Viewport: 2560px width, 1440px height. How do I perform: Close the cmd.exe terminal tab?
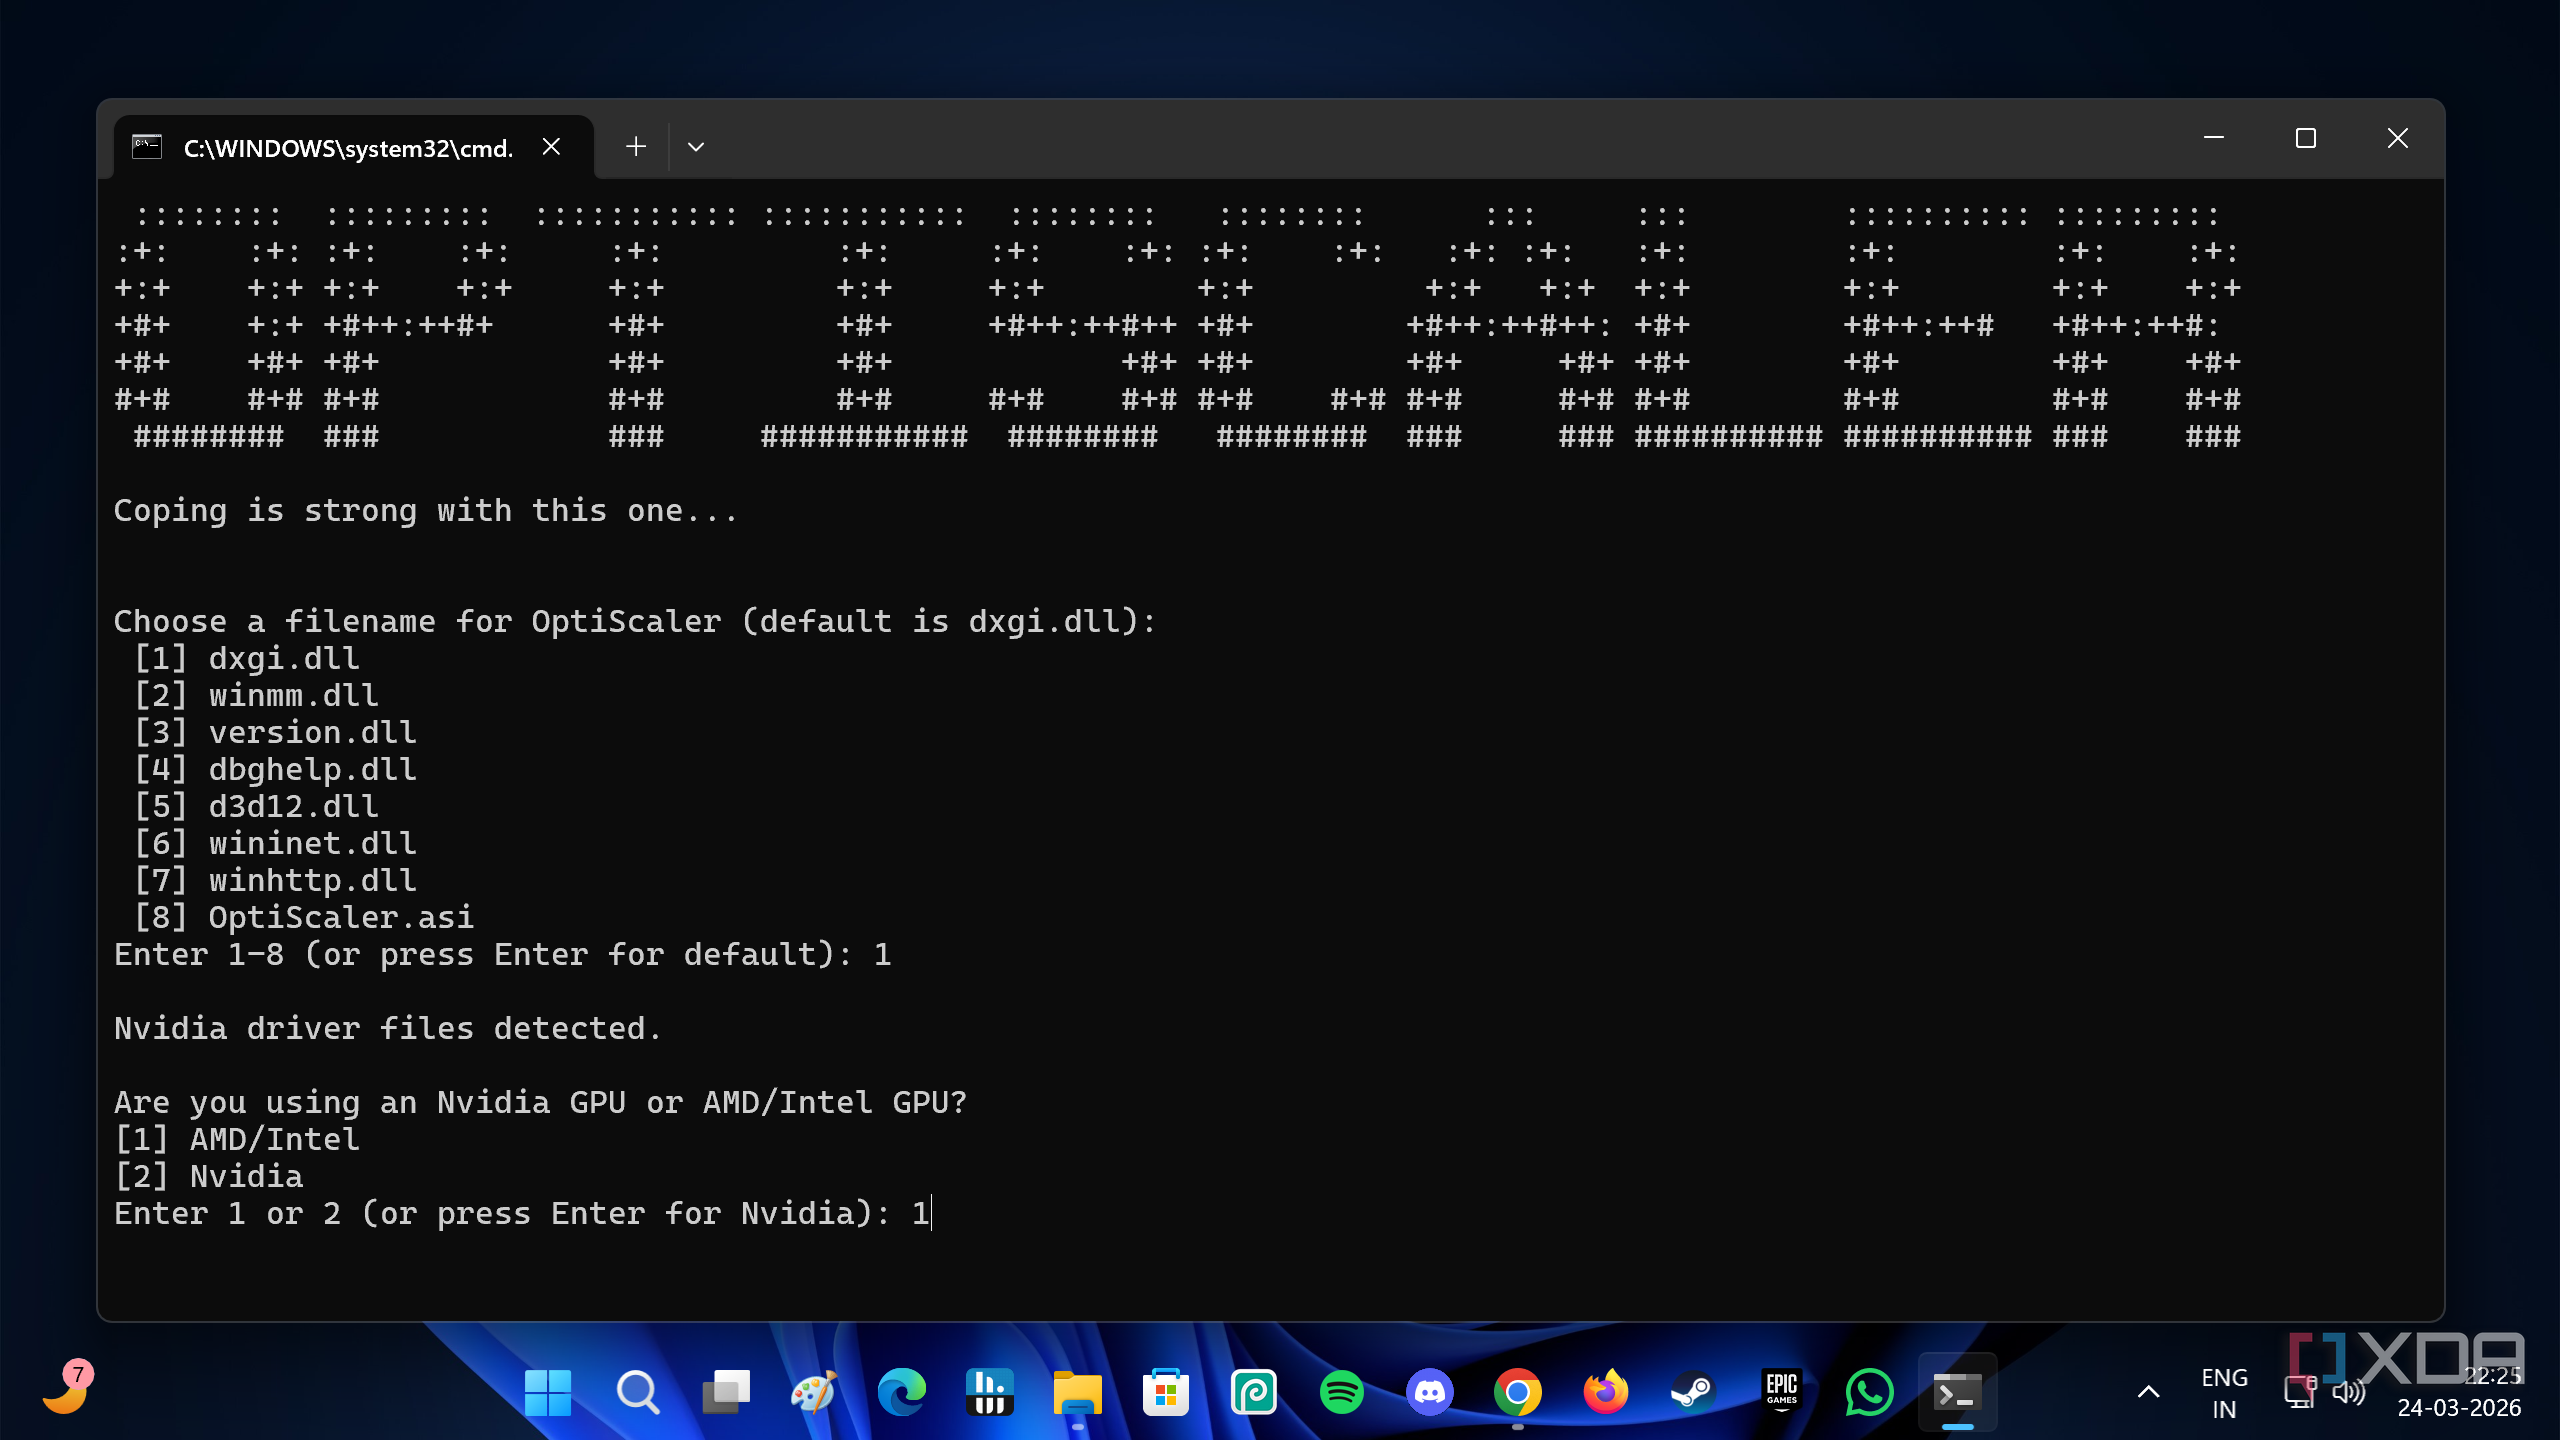(551, 147)
